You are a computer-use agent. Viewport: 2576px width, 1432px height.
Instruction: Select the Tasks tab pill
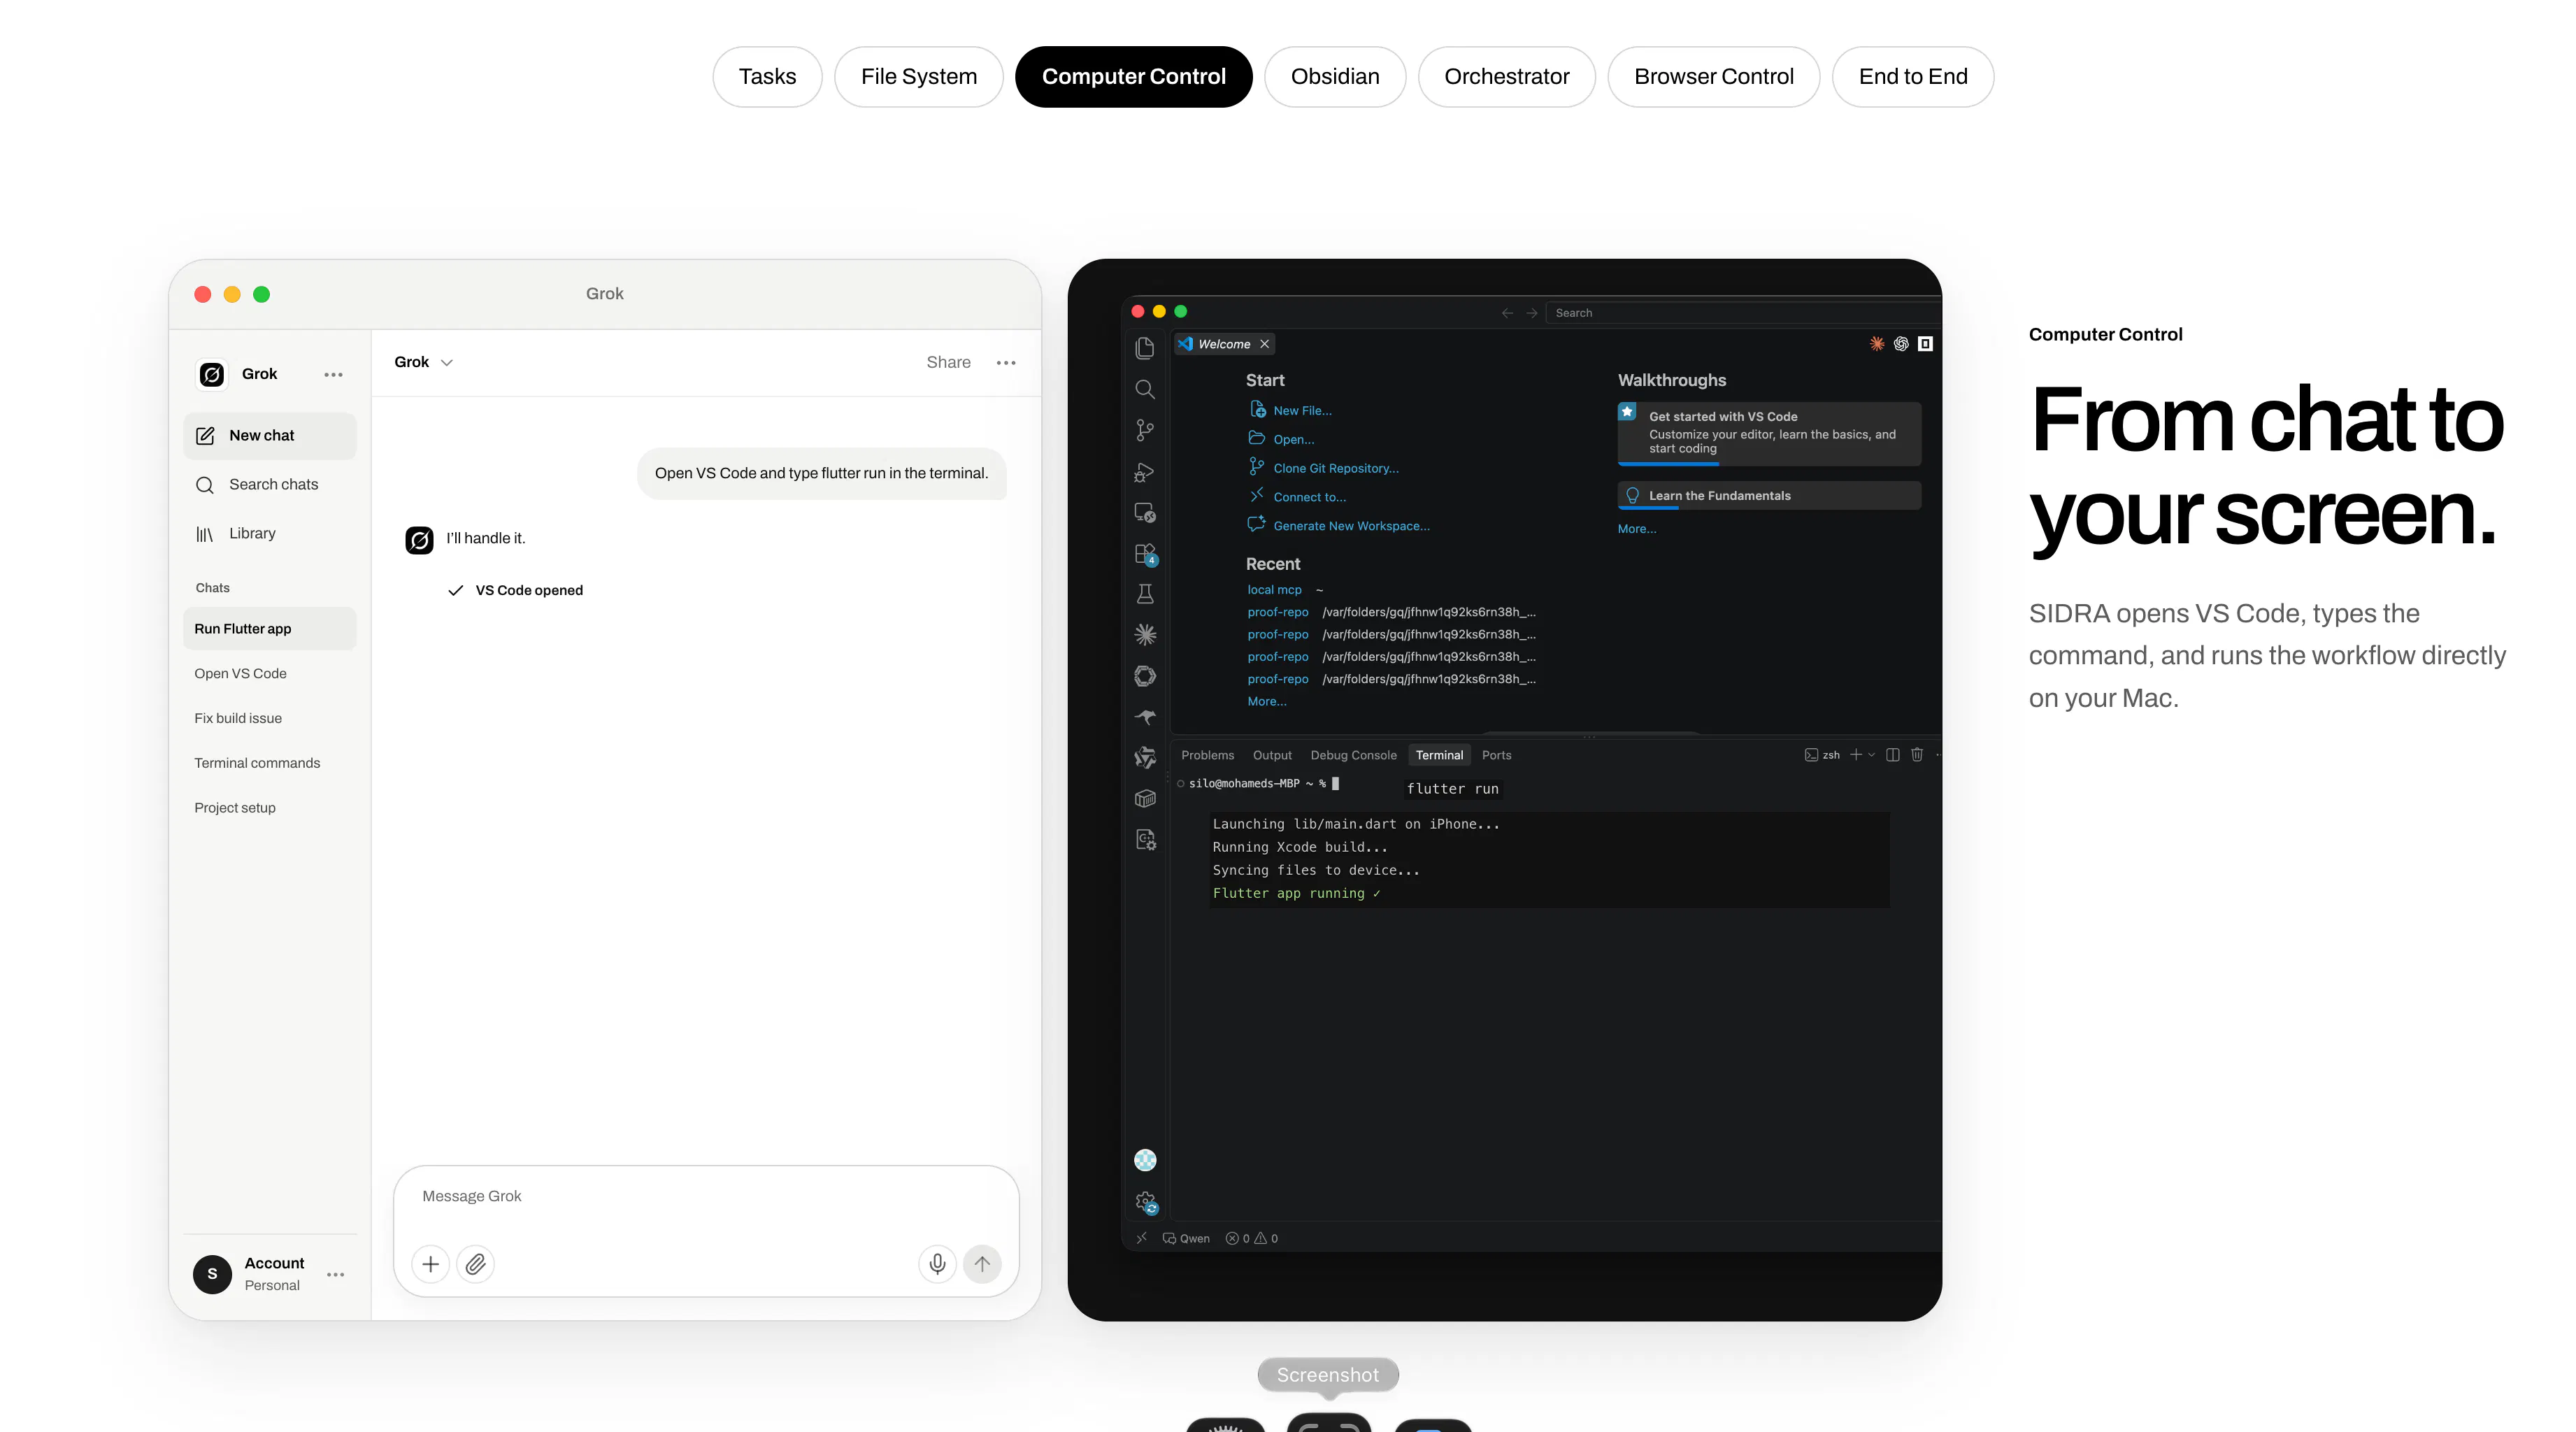click(x=767, y=77)
